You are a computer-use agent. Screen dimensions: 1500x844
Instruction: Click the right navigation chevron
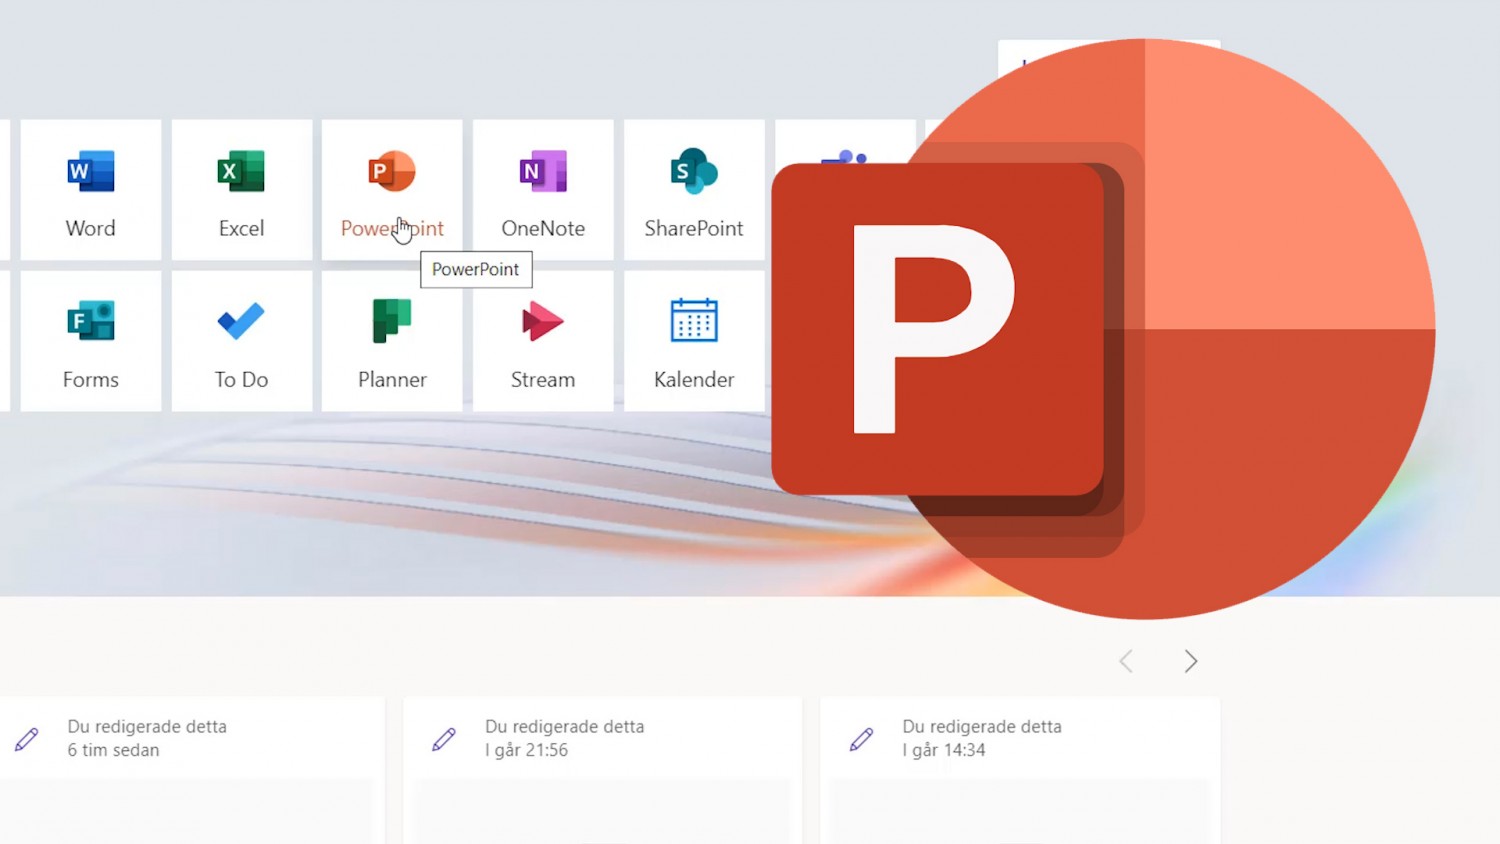click(x=1190, y=661)
